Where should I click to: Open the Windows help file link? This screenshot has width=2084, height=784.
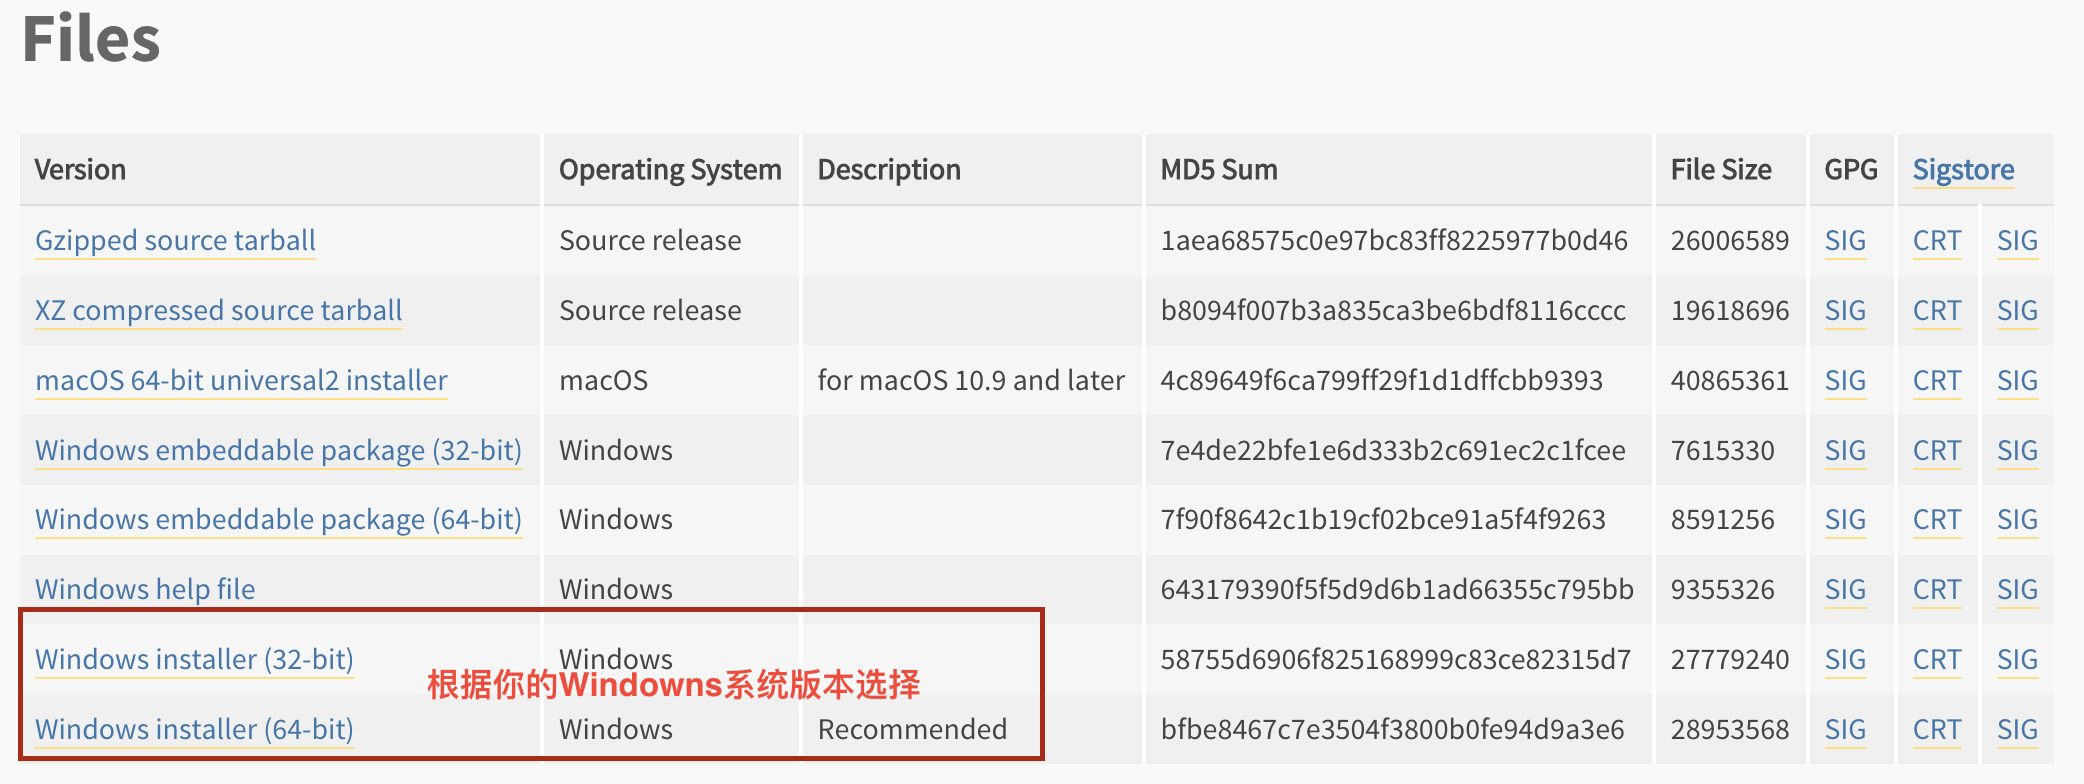pos(145,590)
